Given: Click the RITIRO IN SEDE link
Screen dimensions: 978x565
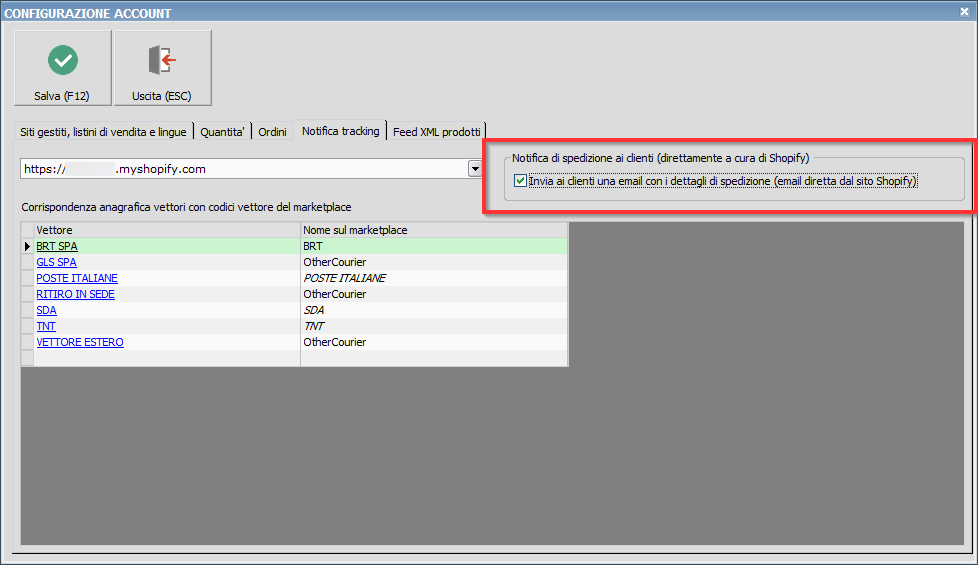Looking at the screenshot, I should pyautogui.click(x=75, y=294).
